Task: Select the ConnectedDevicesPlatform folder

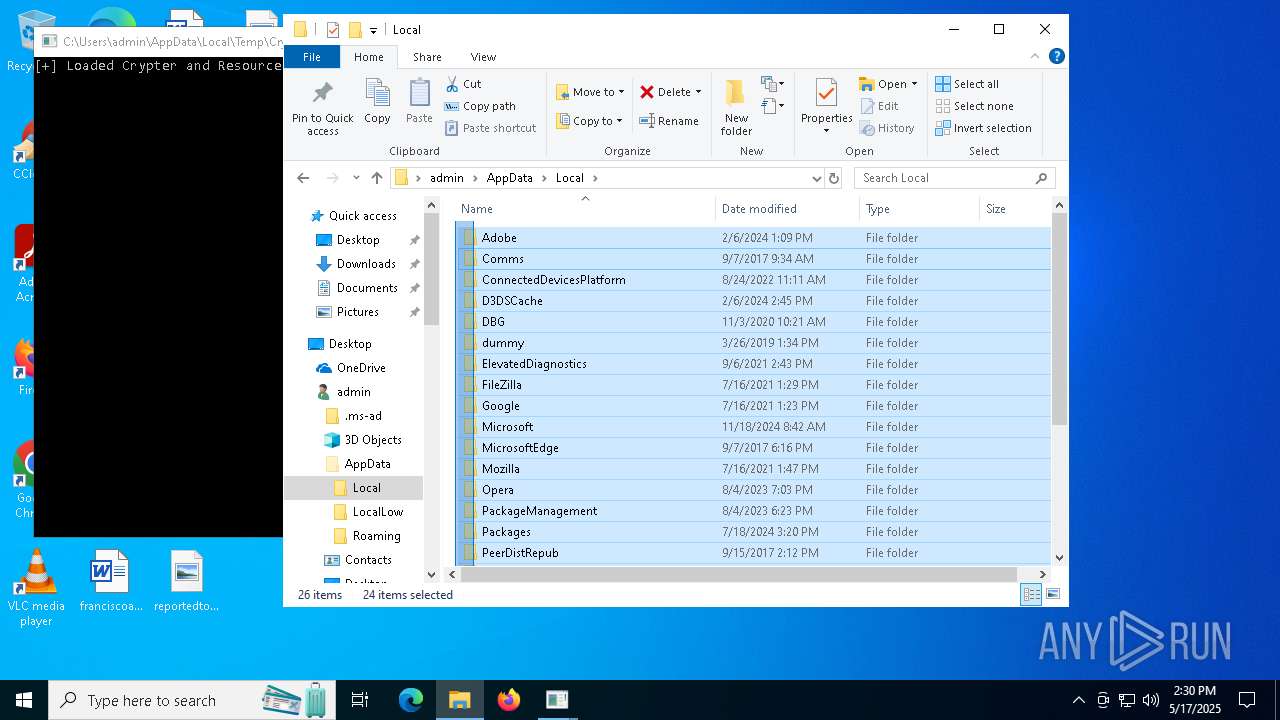Action: point(755,280)
